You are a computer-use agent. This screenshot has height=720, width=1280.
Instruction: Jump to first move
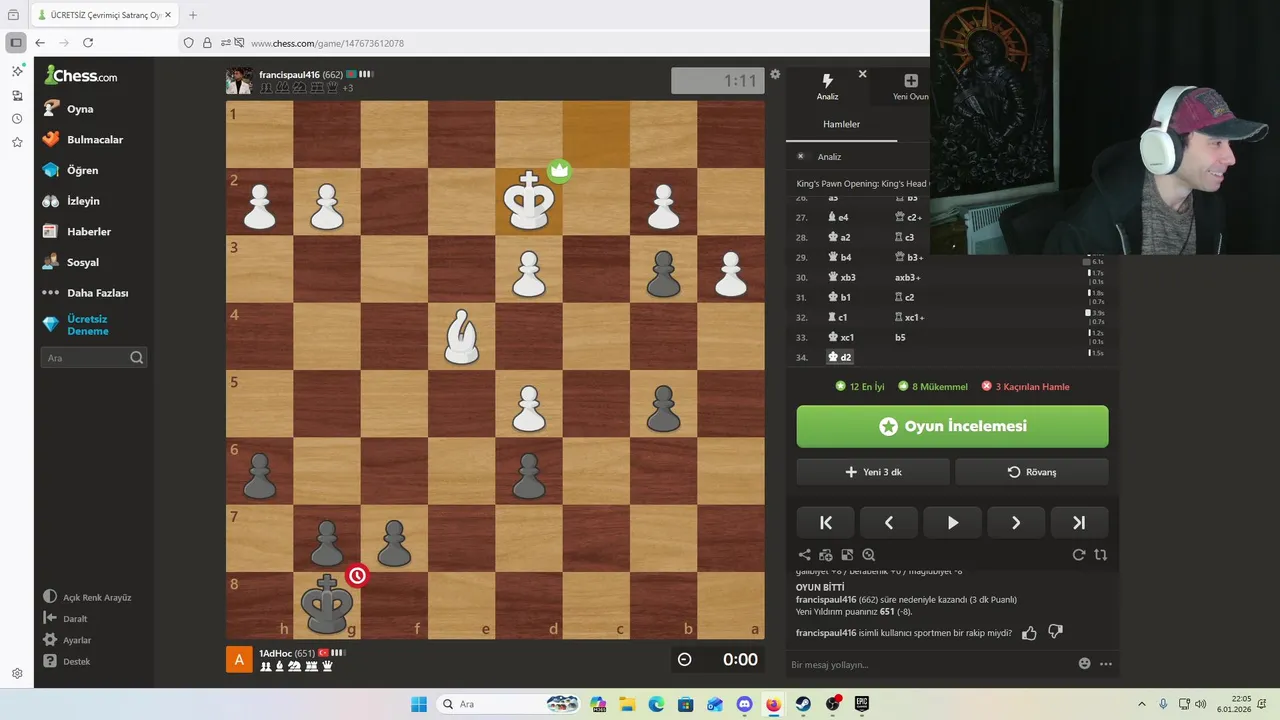coord(826,522)
